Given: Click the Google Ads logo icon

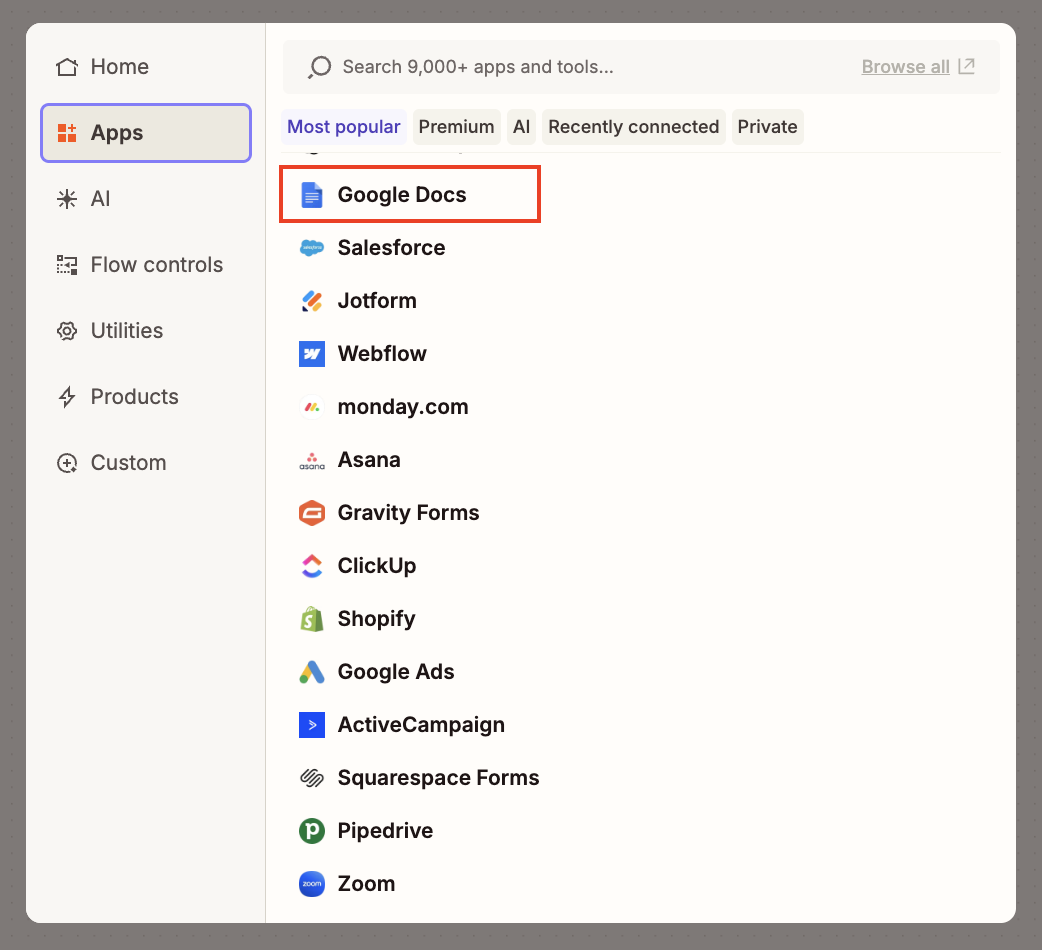Looking at the screenshot, I should click(x=312, y=672).
